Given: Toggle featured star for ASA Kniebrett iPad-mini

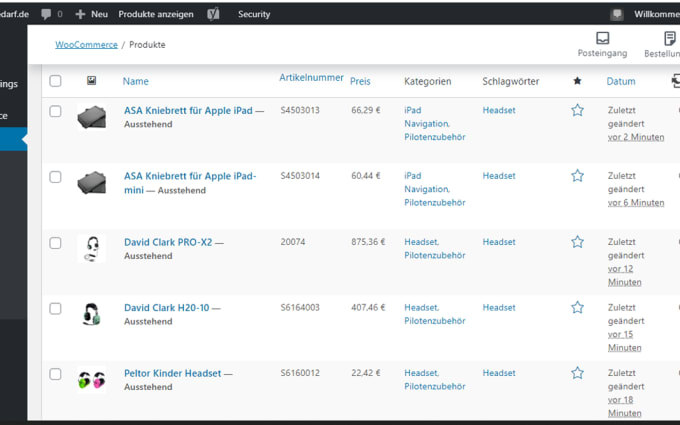Looking at the screenshot, I should [x=577, y=176].
